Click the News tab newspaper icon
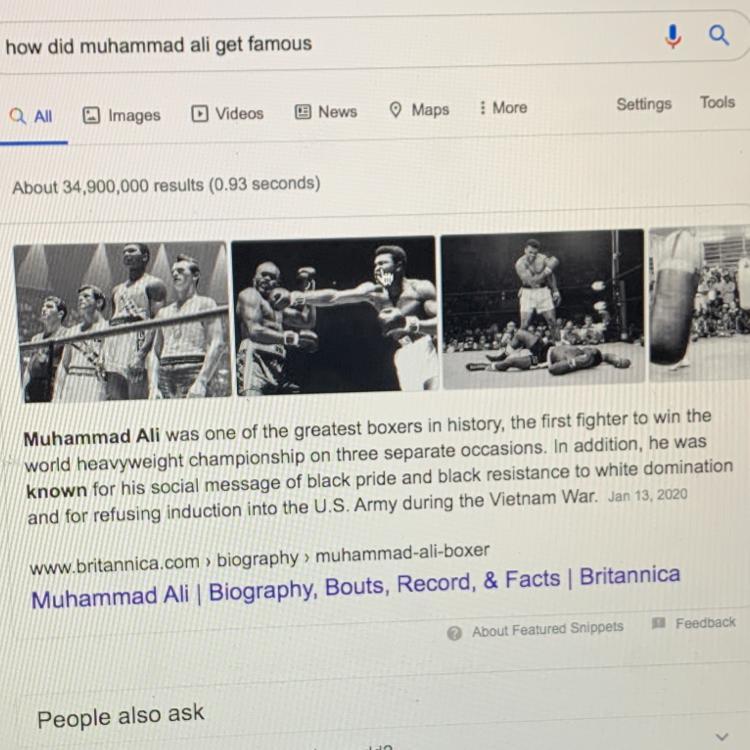 click(302, 112)
